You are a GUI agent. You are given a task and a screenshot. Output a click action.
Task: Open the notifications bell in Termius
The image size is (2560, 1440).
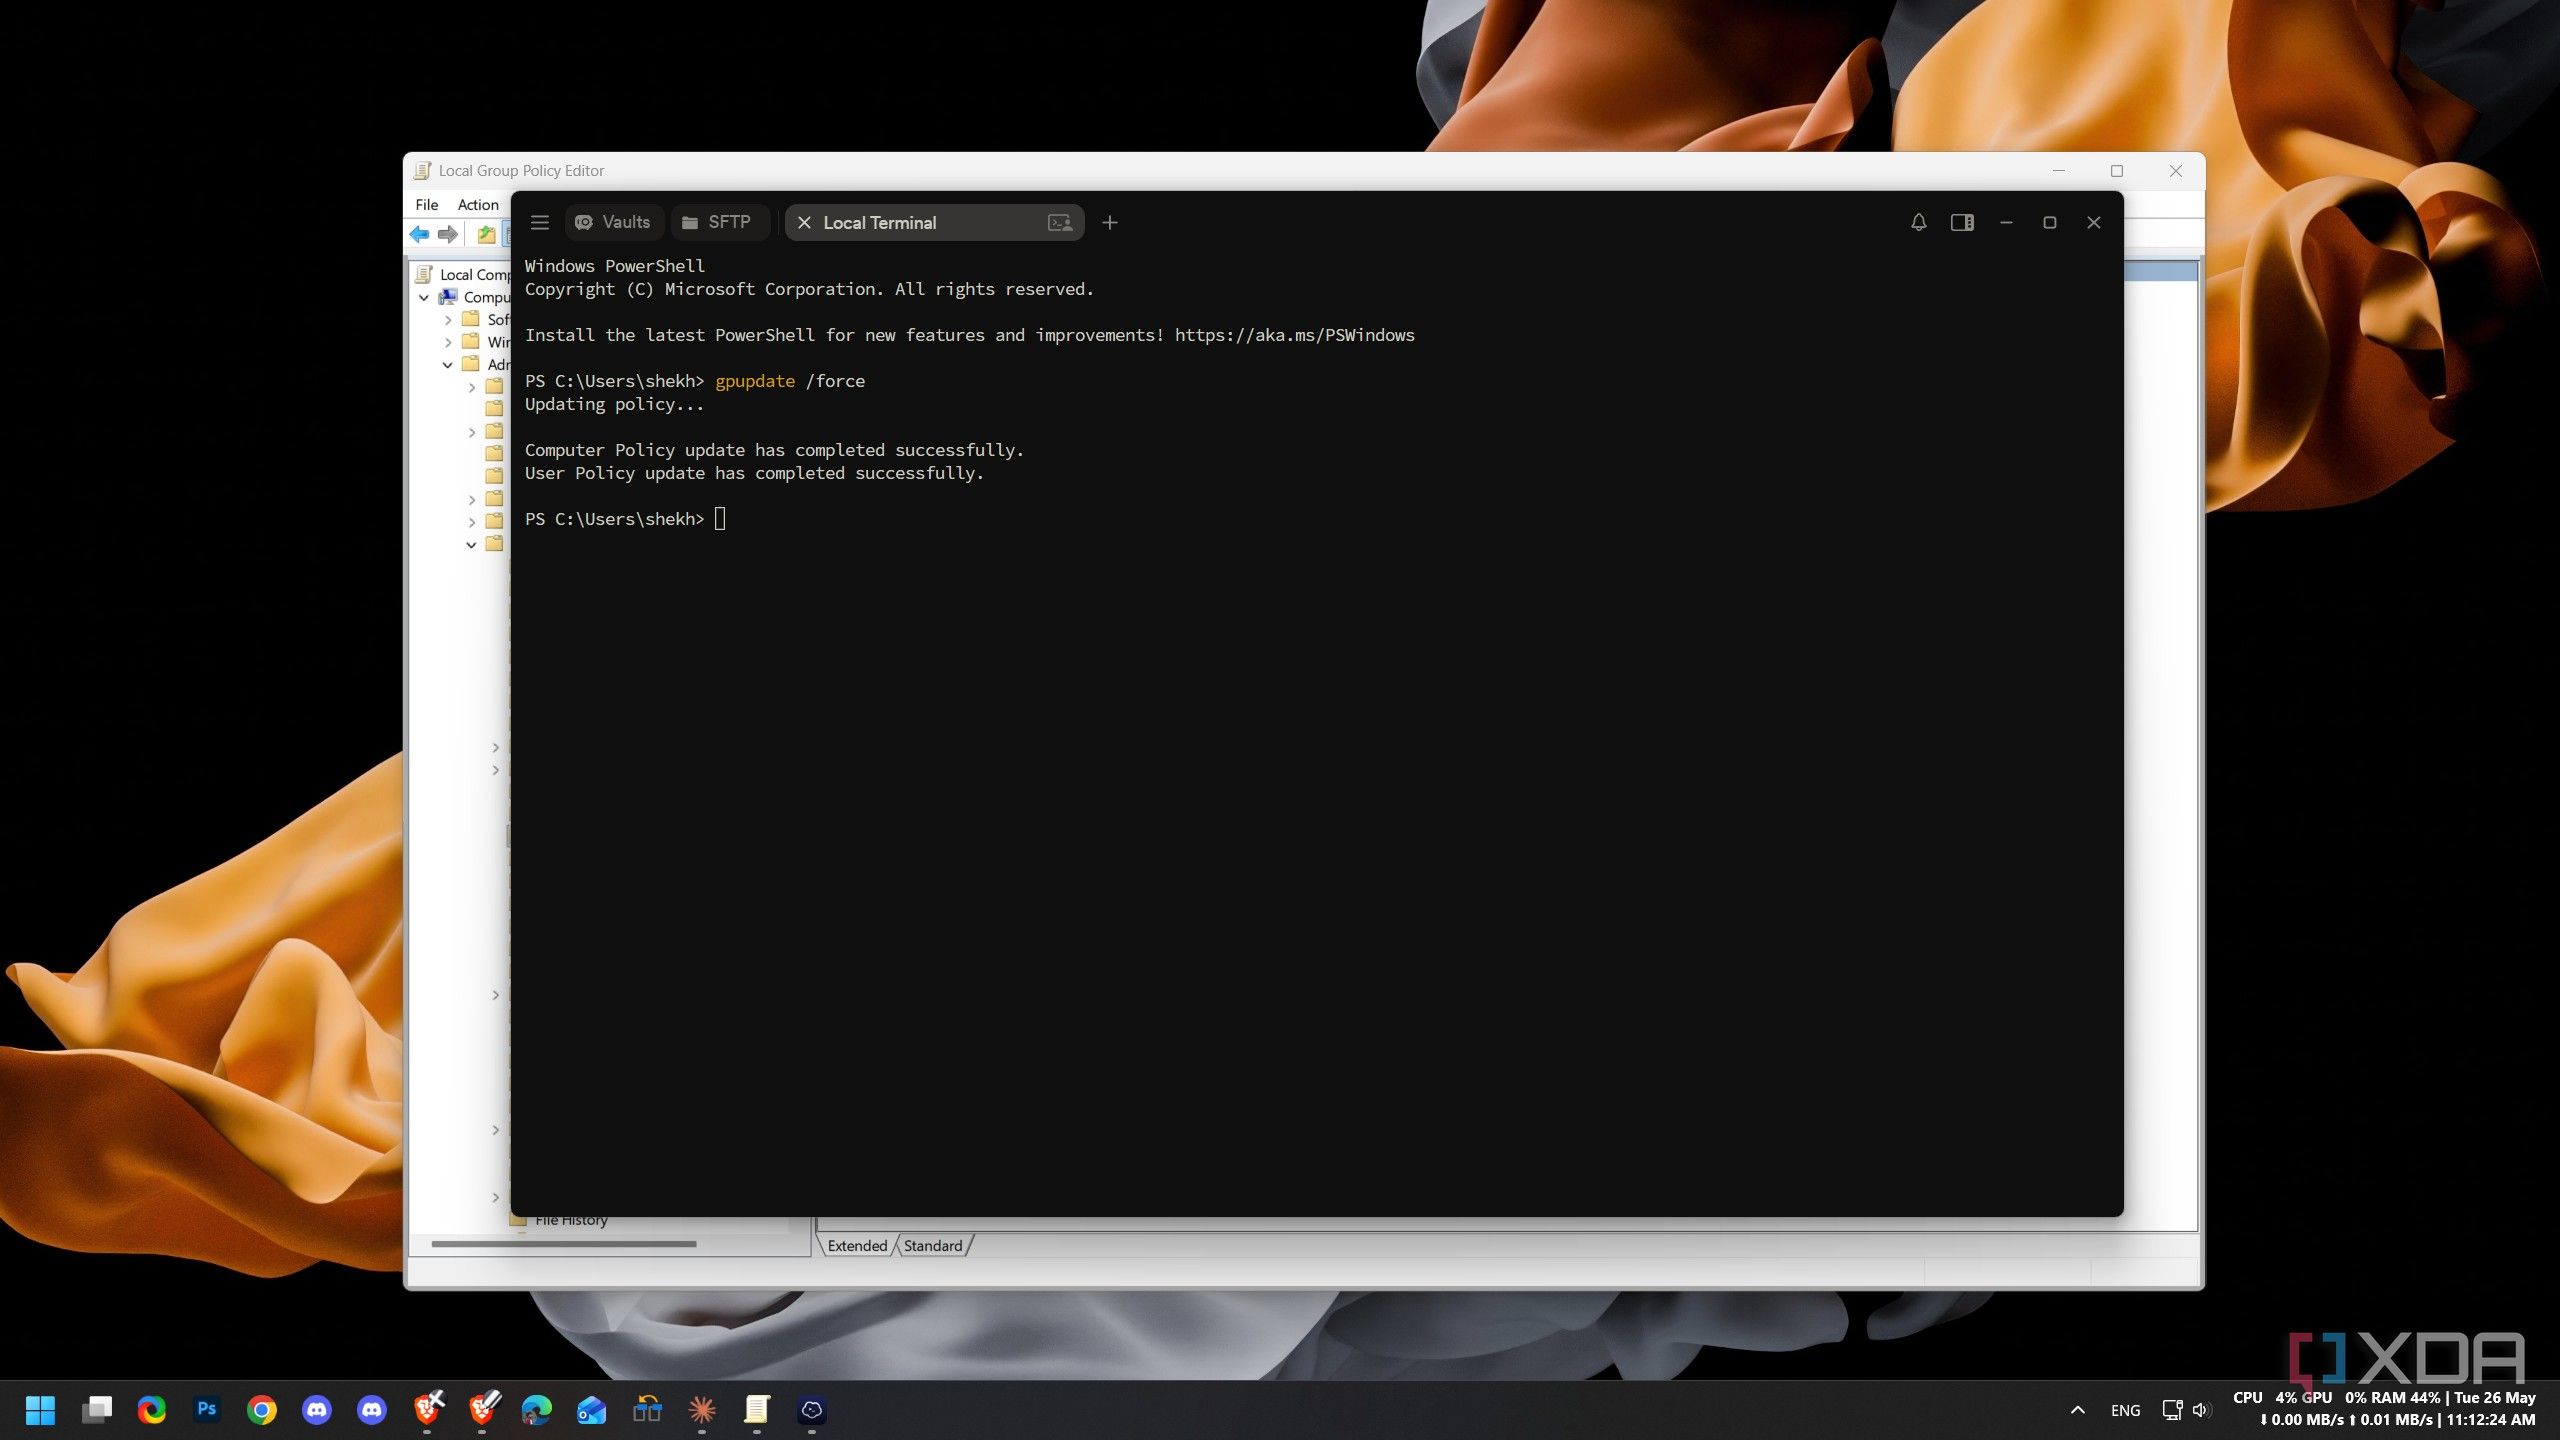tap(1918, 222)
